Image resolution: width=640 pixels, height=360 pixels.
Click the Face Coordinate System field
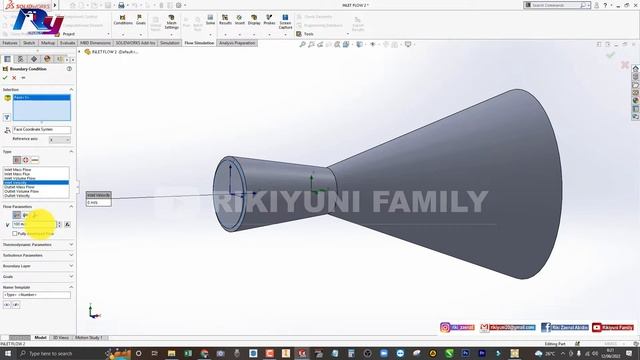coord(41,129)
